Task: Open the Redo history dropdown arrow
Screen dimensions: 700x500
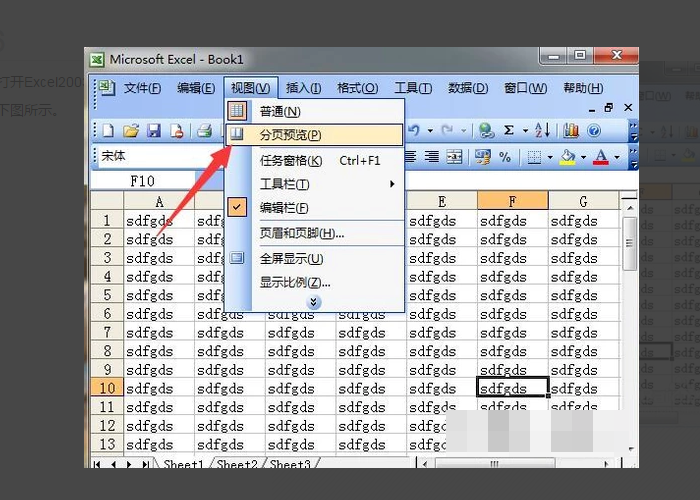Action: coord(464,131)
